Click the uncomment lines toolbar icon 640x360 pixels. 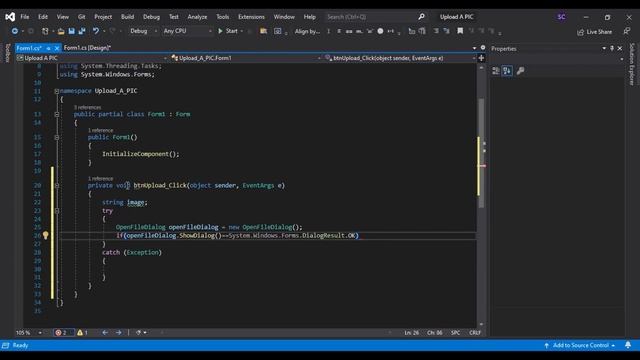[x=446, y=31]
